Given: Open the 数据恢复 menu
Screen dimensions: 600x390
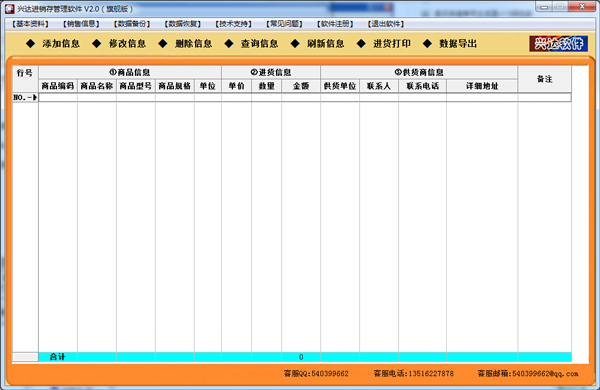Looking at the screenshot, I should click(183, 24).
